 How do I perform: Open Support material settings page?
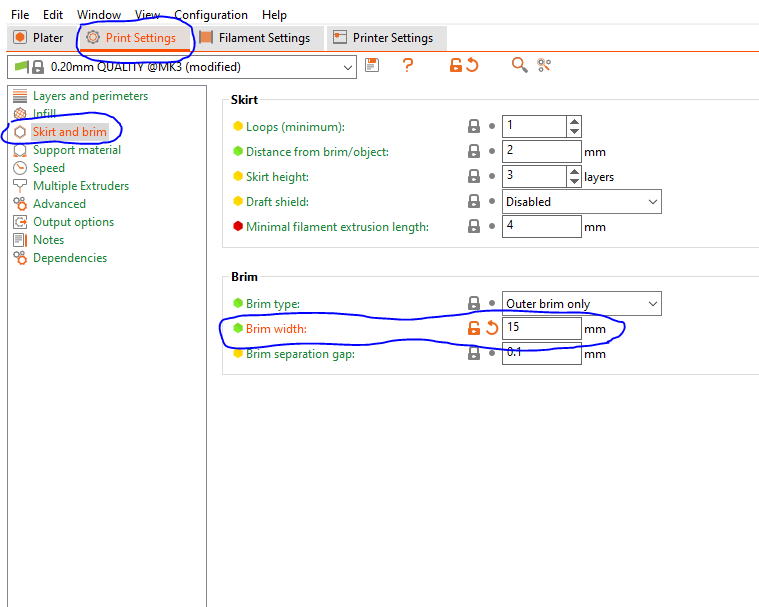pyautogui.click(x=76, y=150)
